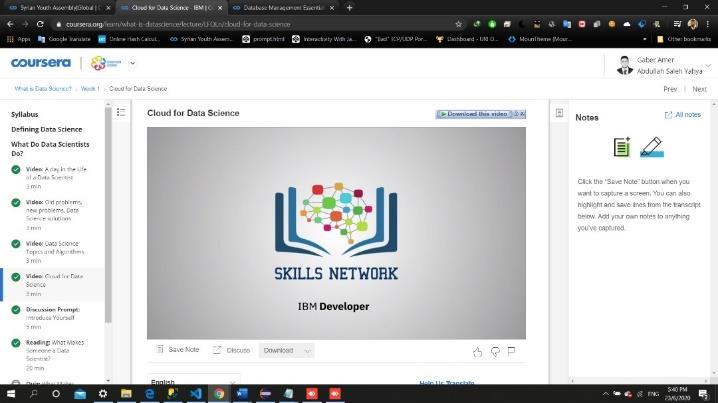Open Microsoft Edge from taskbar
Screen dimensions: 718x403
click(149, 394)
